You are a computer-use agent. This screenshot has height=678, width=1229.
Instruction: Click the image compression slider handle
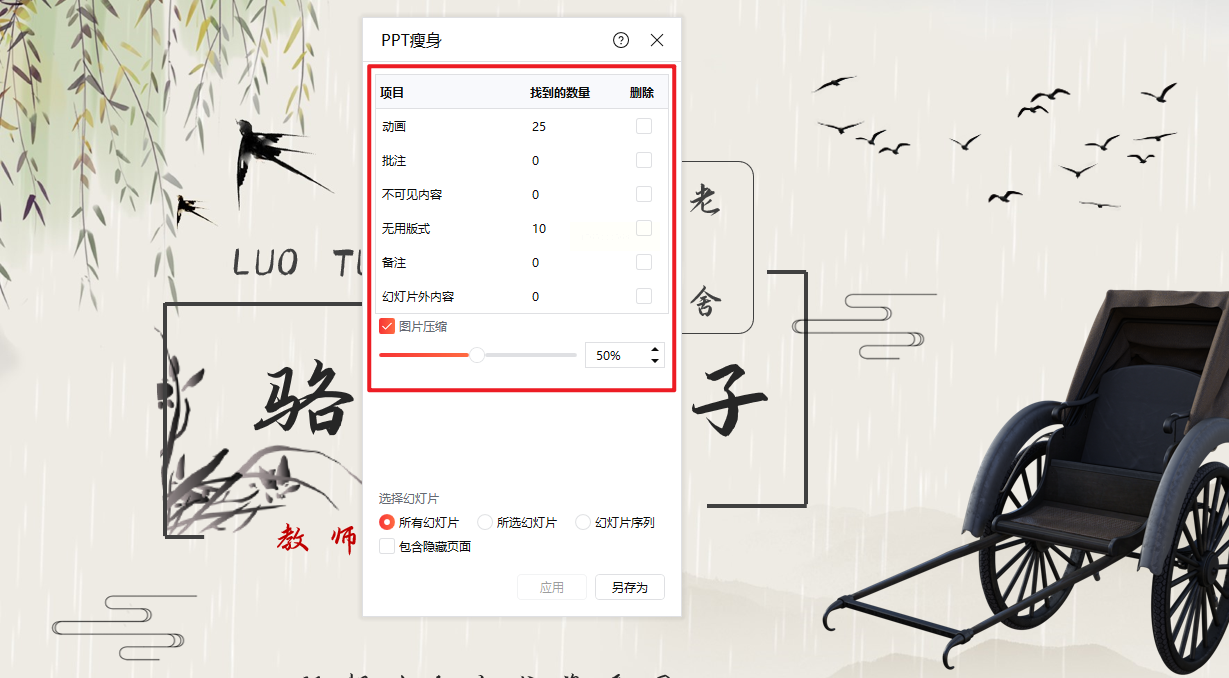(x=477, y=355)
